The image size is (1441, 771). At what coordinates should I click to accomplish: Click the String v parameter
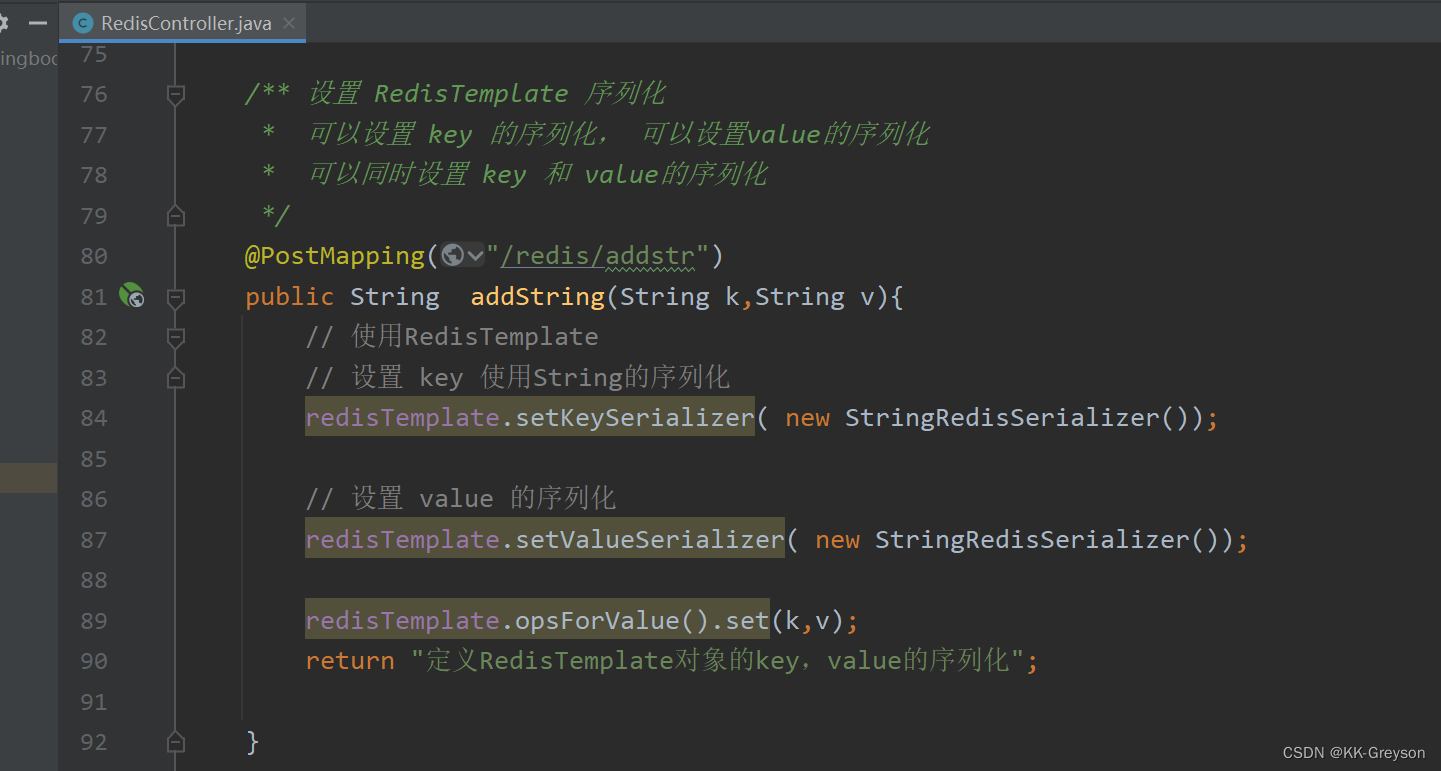pyautogui.click(x=814, y=297)
